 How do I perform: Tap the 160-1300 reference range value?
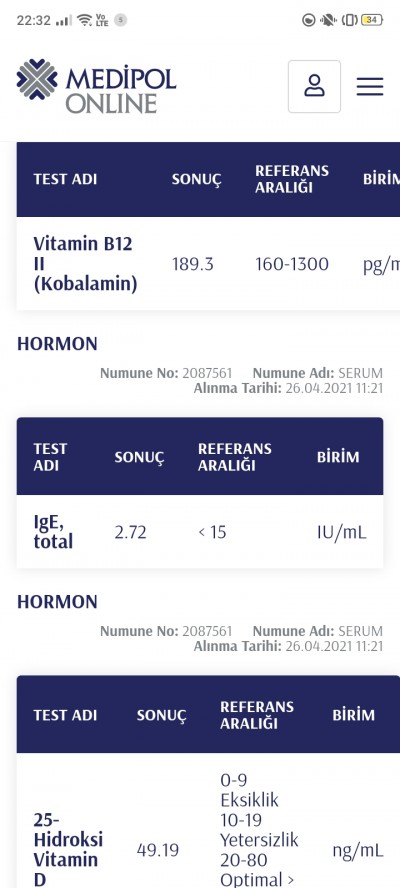tap(292, 264)
